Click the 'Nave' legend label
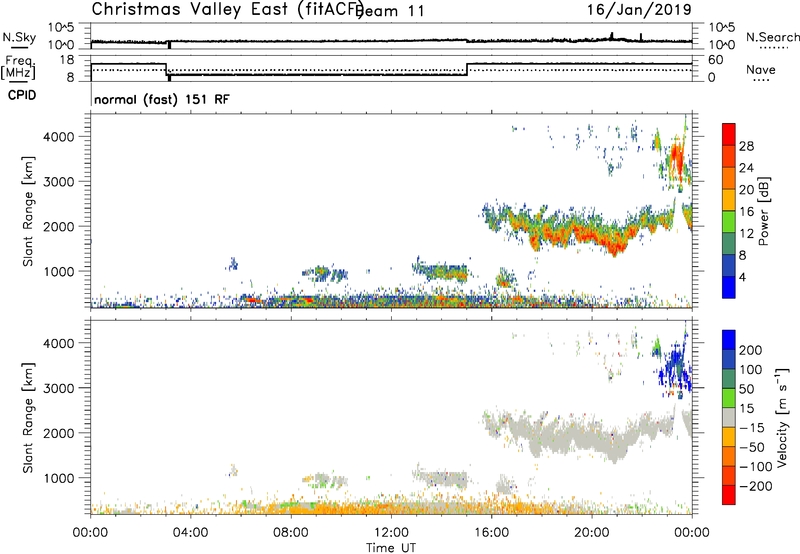The height and width of the screenshot is (554, 800). [761, 70]
